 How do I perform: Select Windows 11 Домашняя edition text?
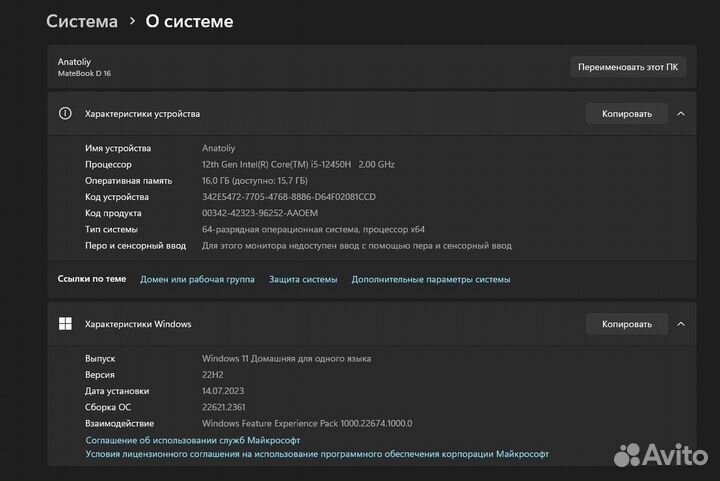pyautogui.click(x=287, y=358)
